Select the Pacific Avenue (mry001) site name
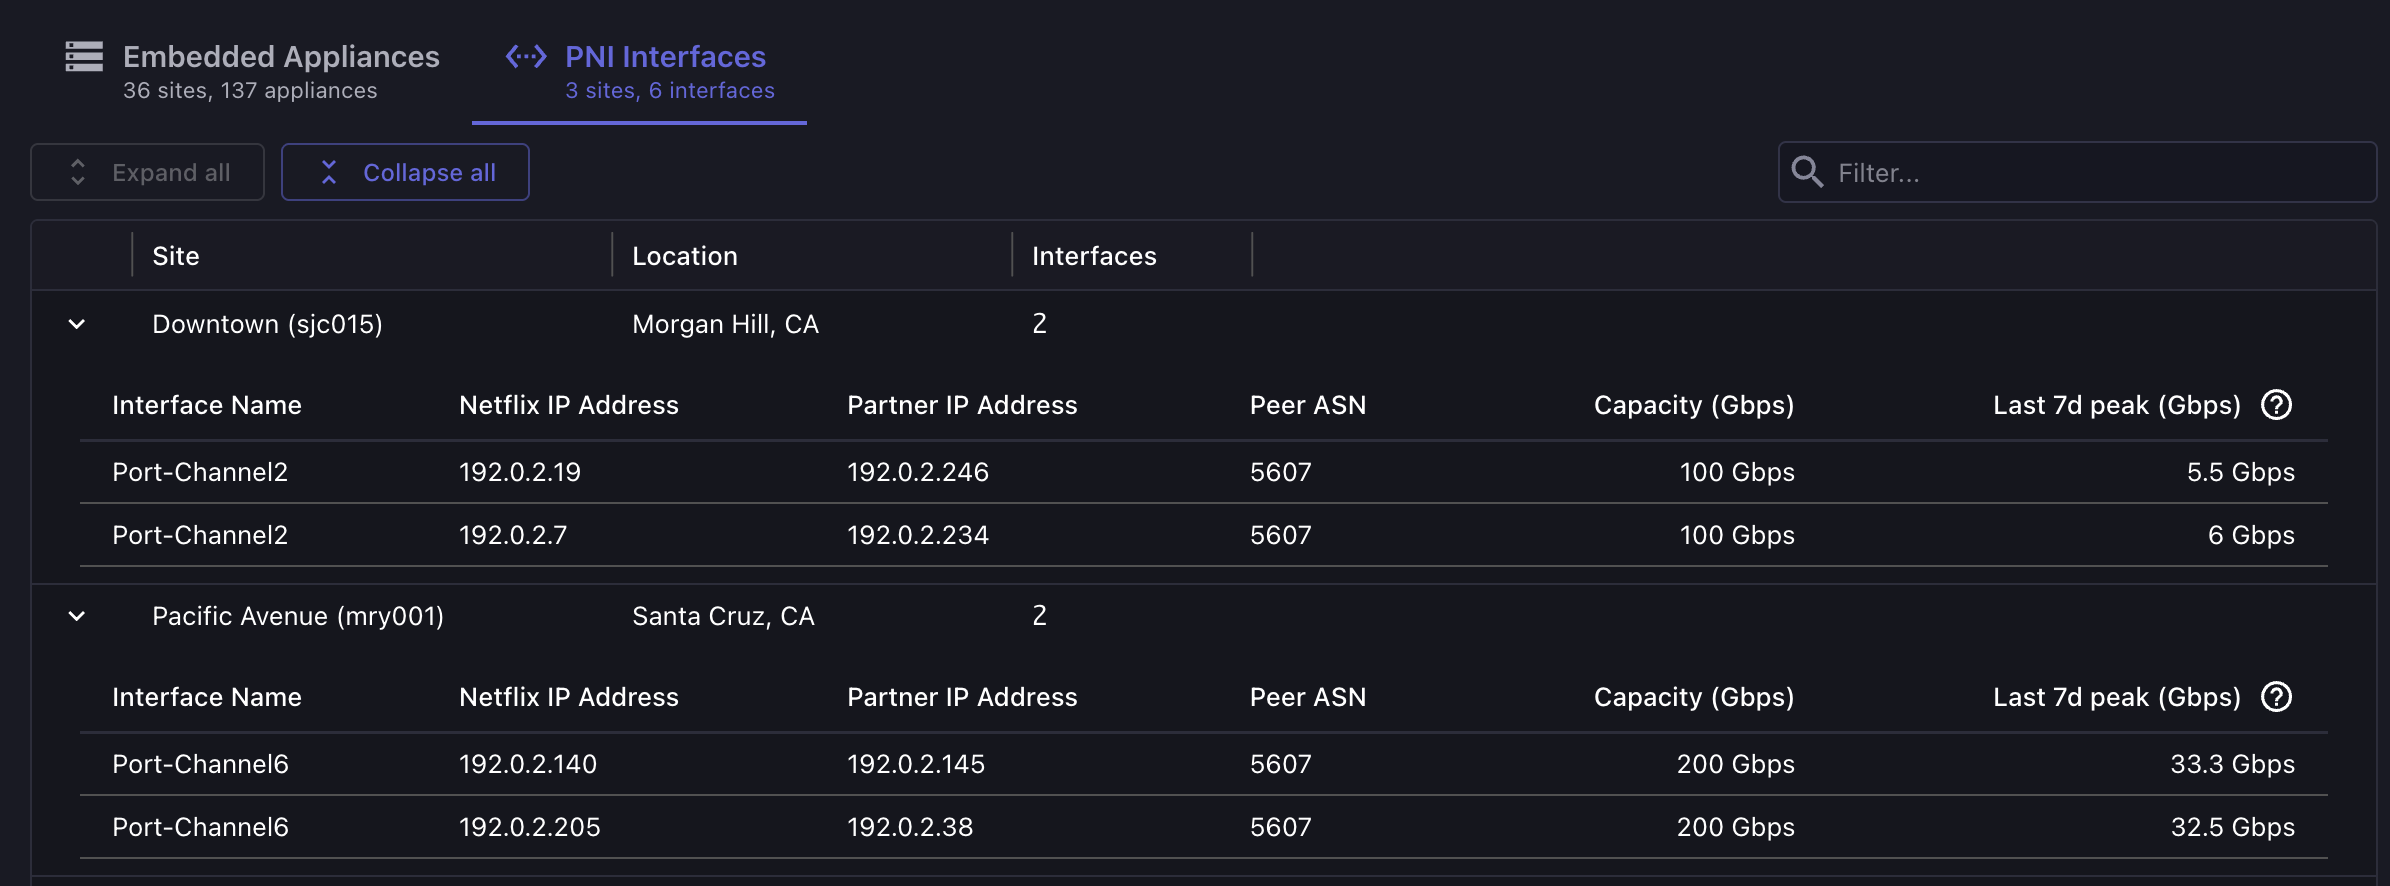The image size is (2390, 886). (298, 616)
